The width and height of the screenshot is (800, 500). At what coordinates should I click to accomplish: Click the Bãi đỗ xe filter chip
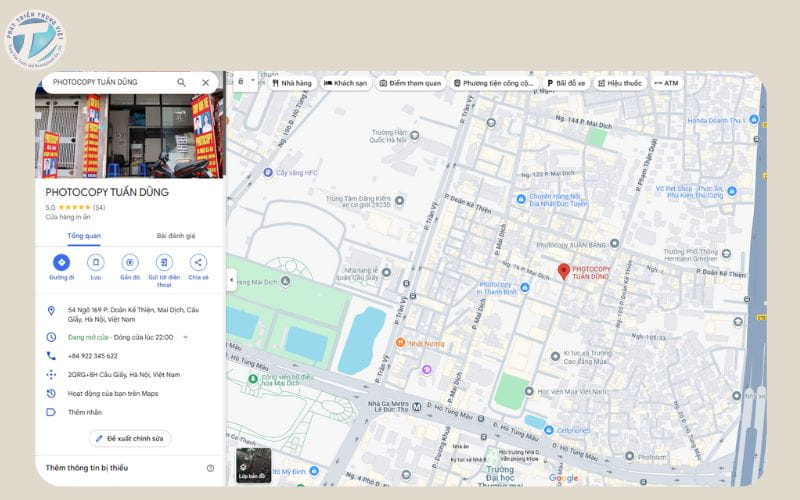point(566,83)
